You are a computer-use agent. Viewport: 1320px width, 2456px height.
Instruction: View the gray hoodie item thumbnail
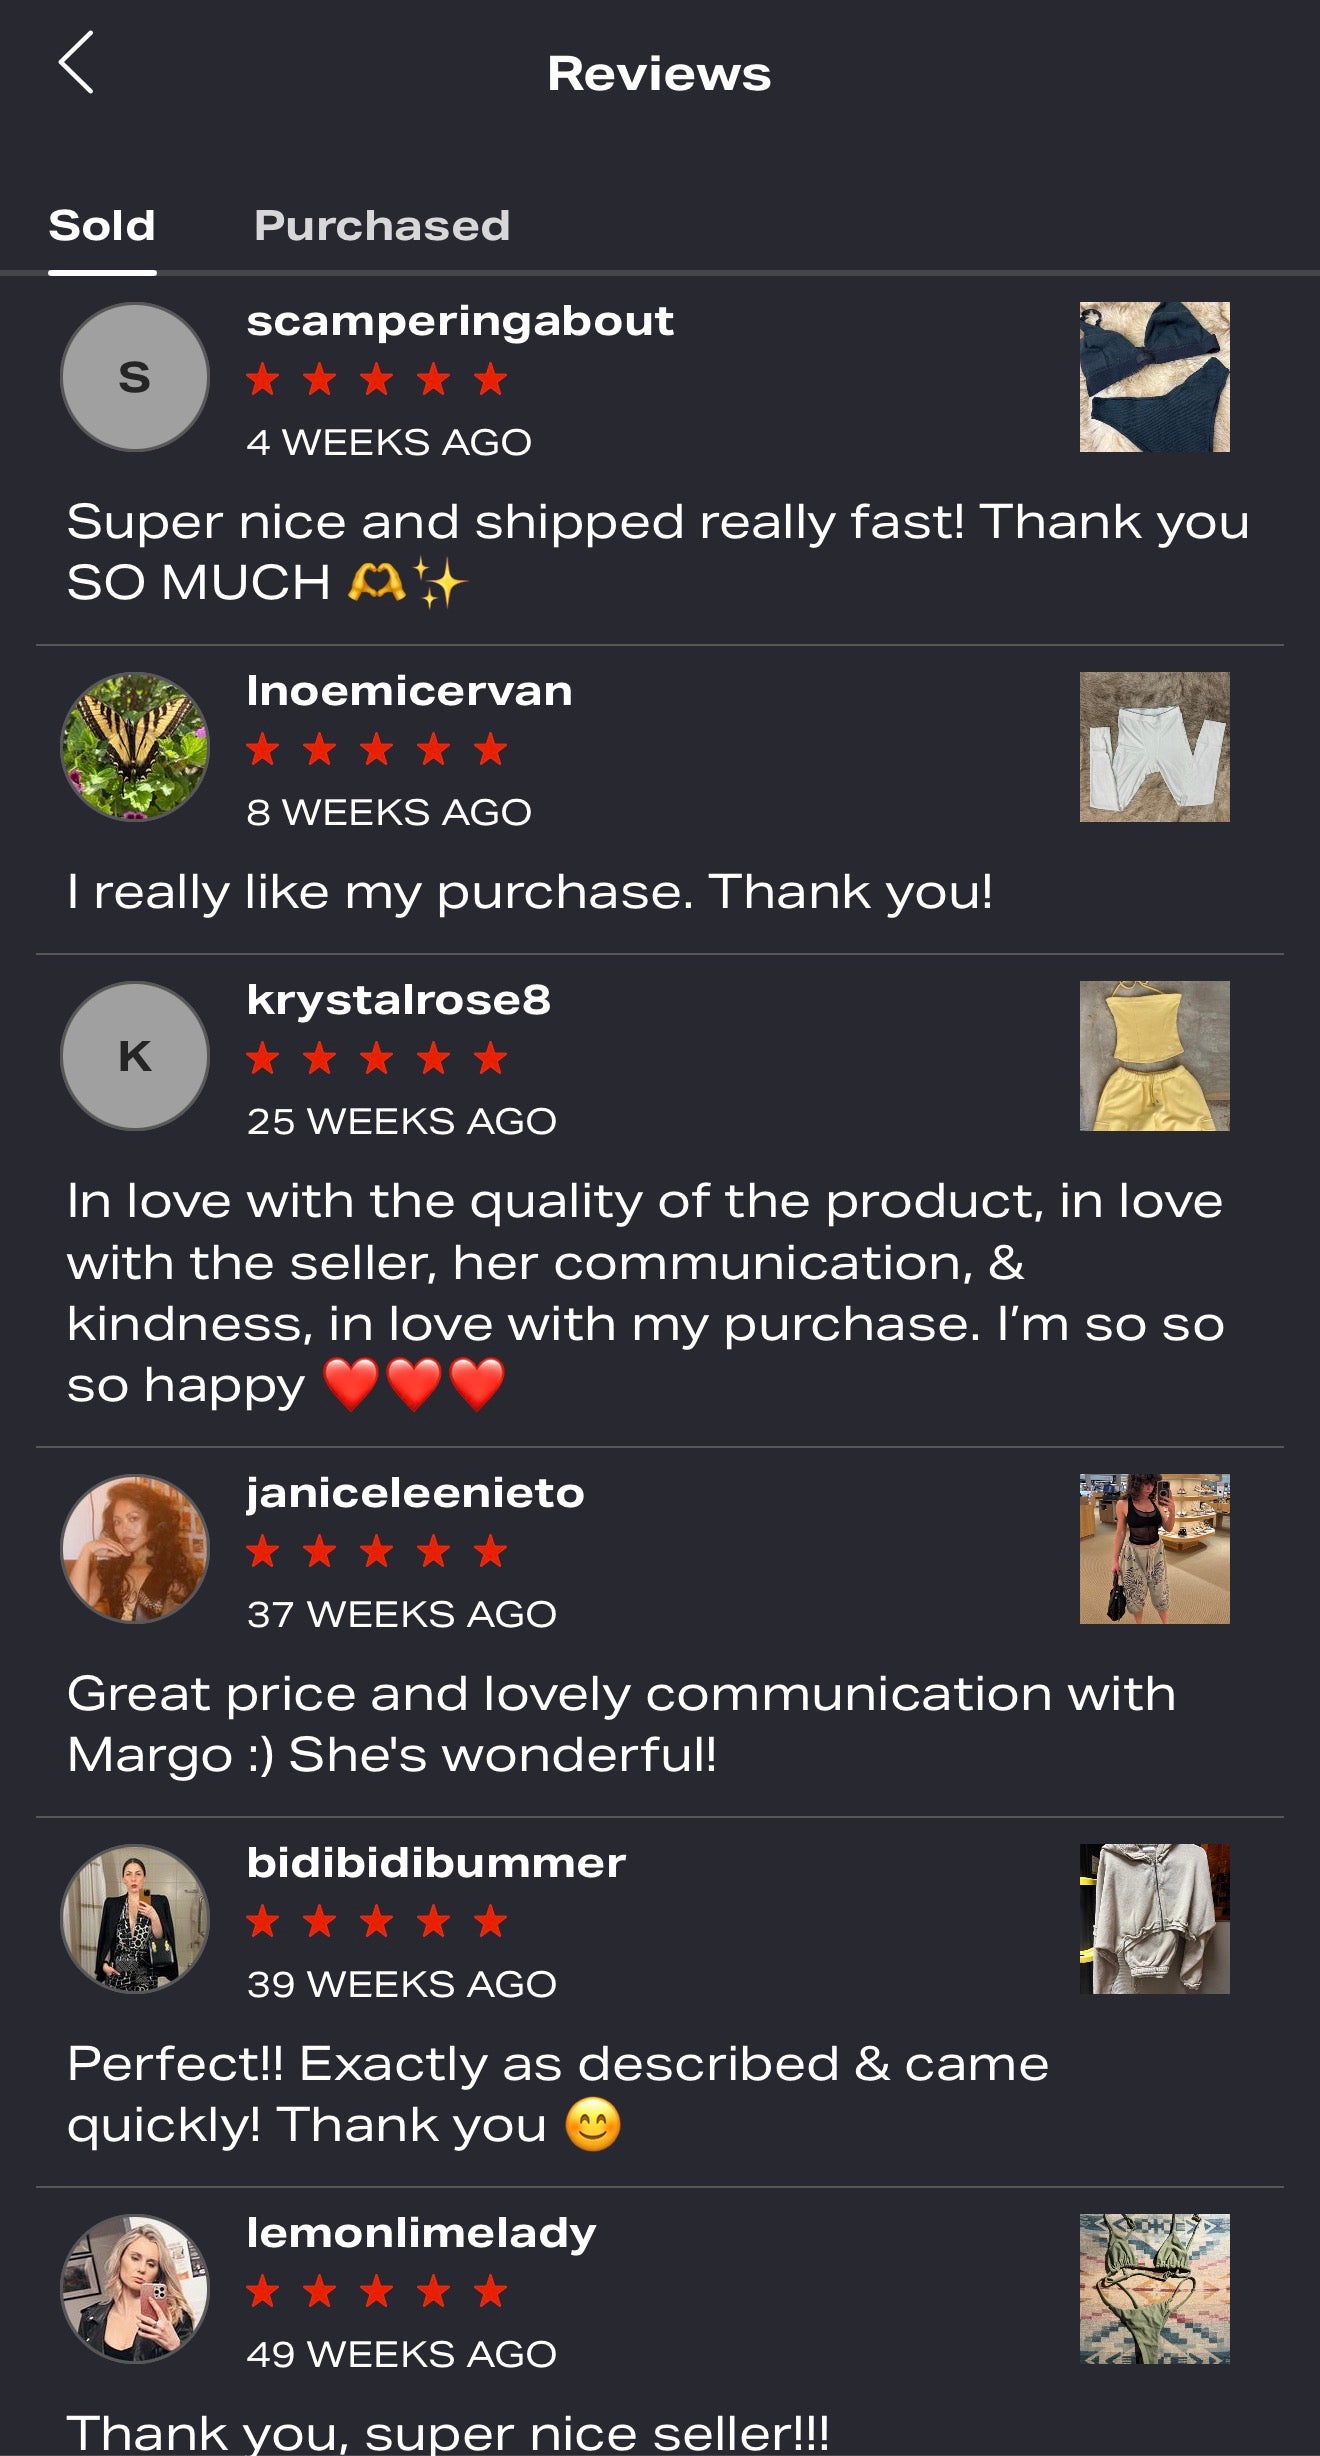1155,1919
